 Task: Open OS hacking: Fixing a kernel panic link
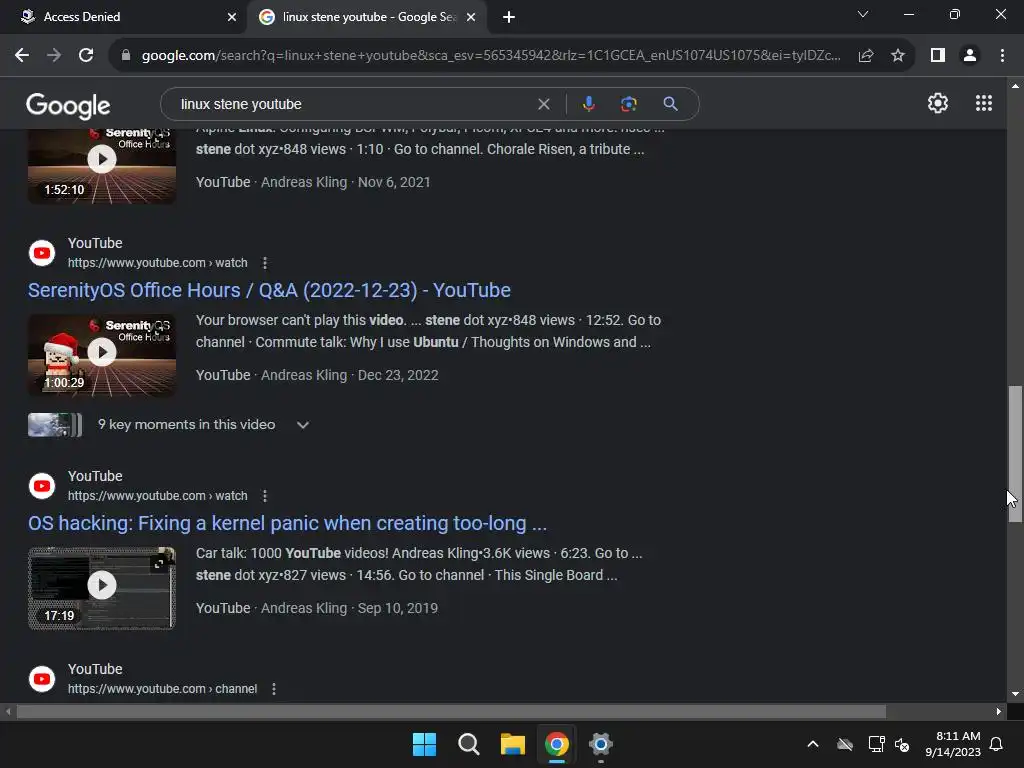(287, 523)
